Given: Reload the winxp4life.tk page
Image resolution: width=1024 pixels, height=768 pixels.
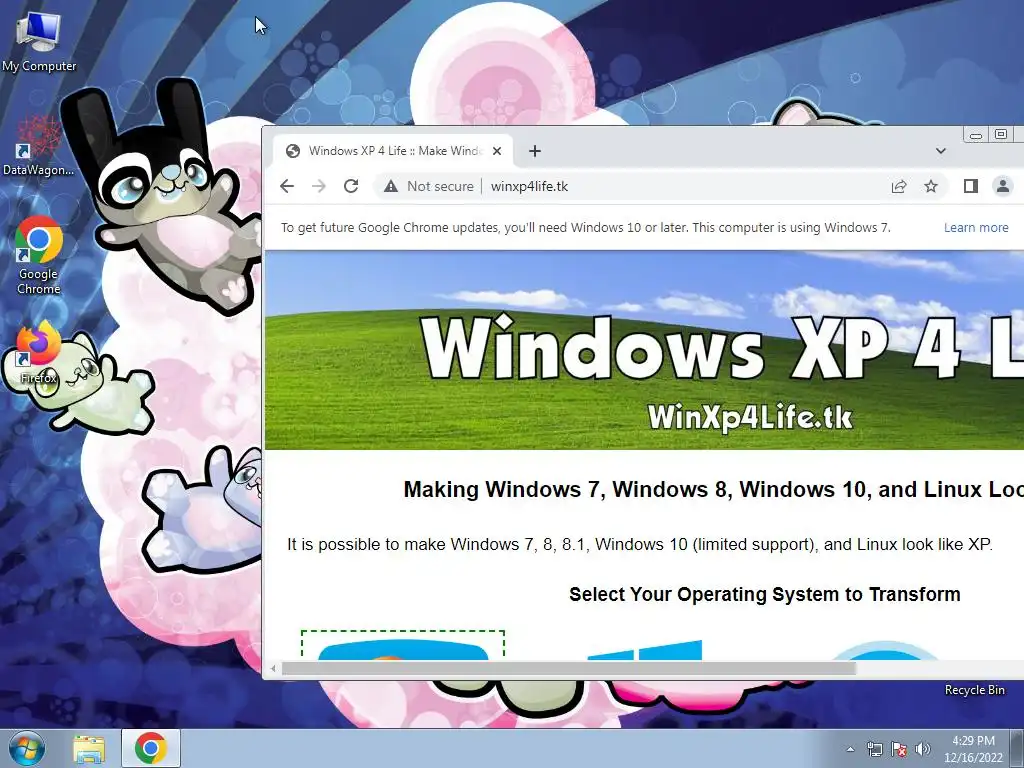Looking at the screenshot, I should click(x=351, y=186).
